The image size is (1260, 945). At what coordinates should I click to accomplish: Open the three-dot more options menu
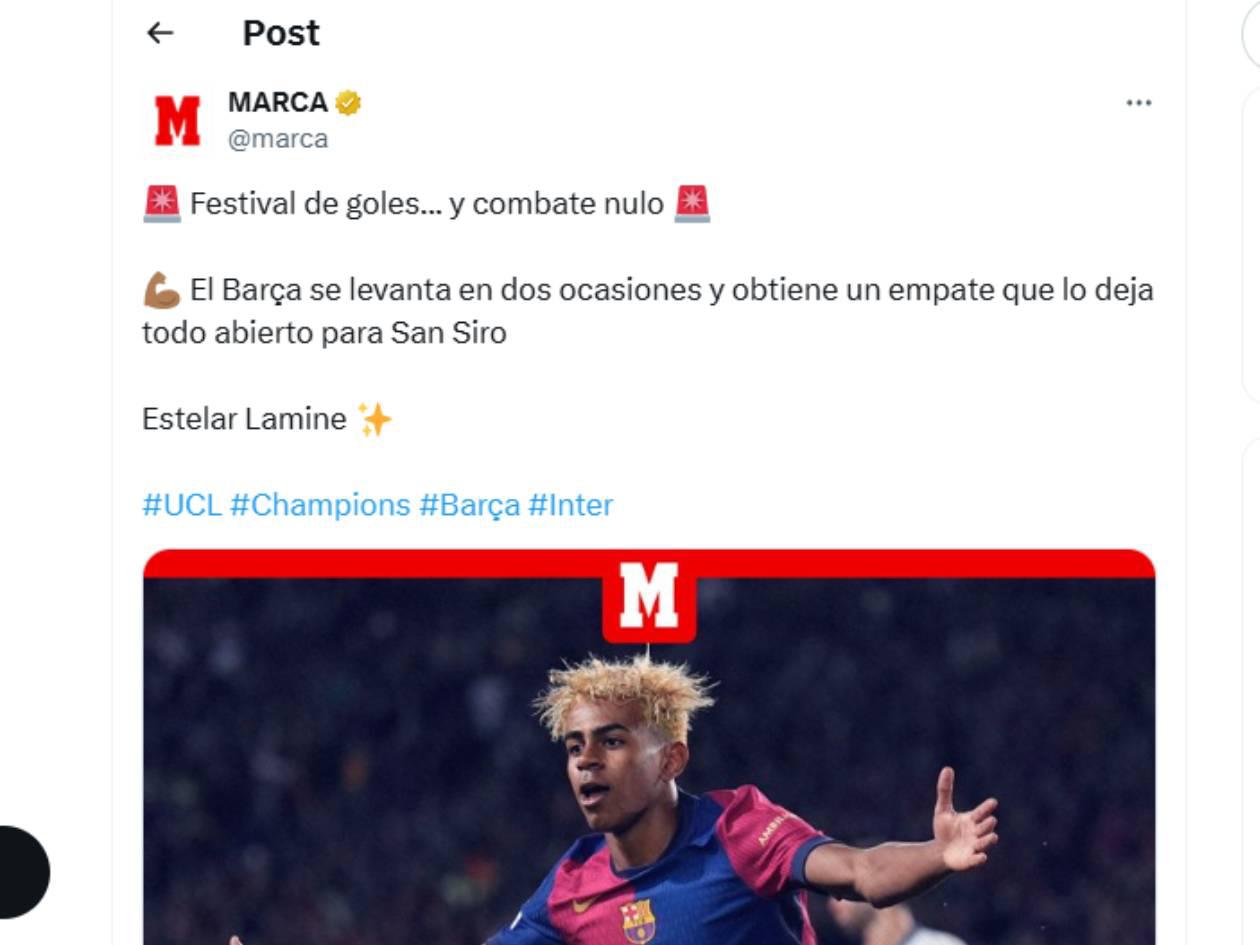tap(1138, 103)
